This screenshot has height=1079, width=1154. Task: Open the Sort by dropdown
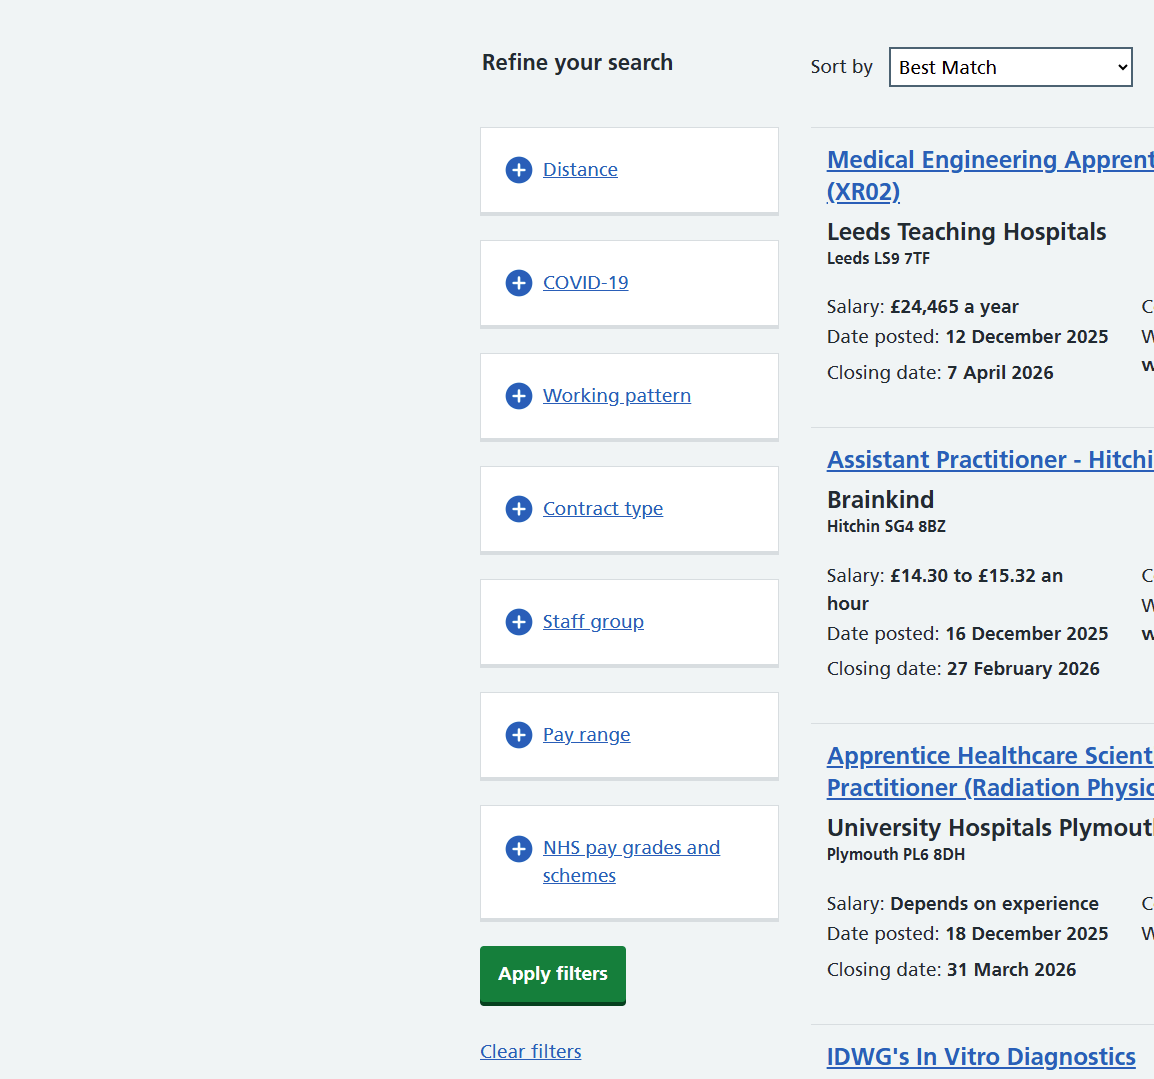(1010, 67)
